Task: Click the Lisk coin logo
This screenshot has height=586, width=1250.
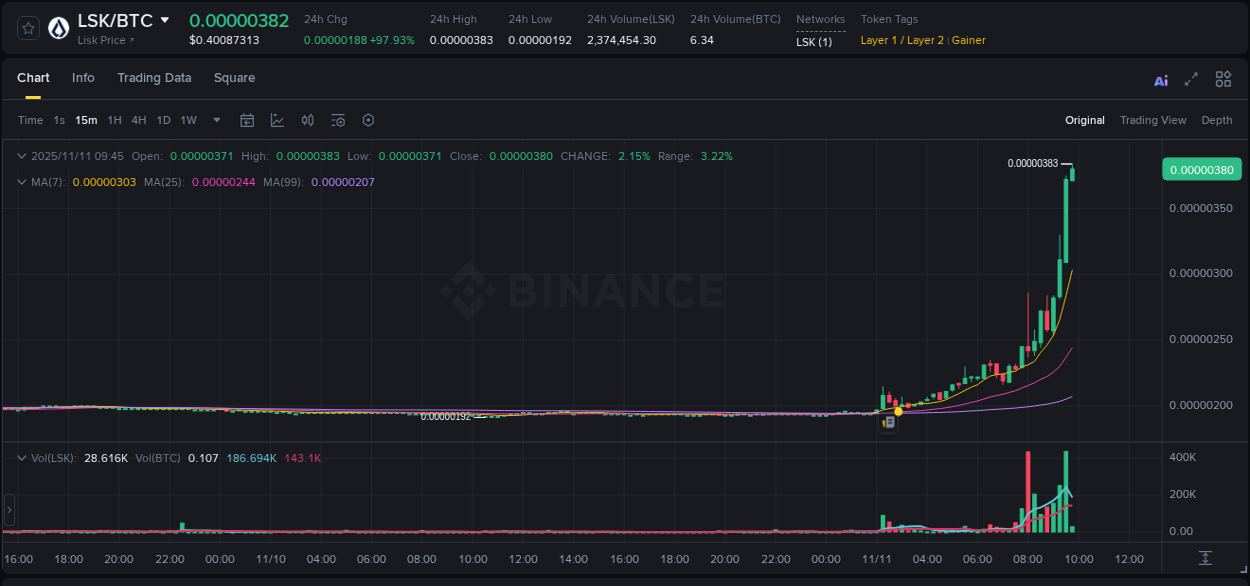Action: [x=57, y=27]
